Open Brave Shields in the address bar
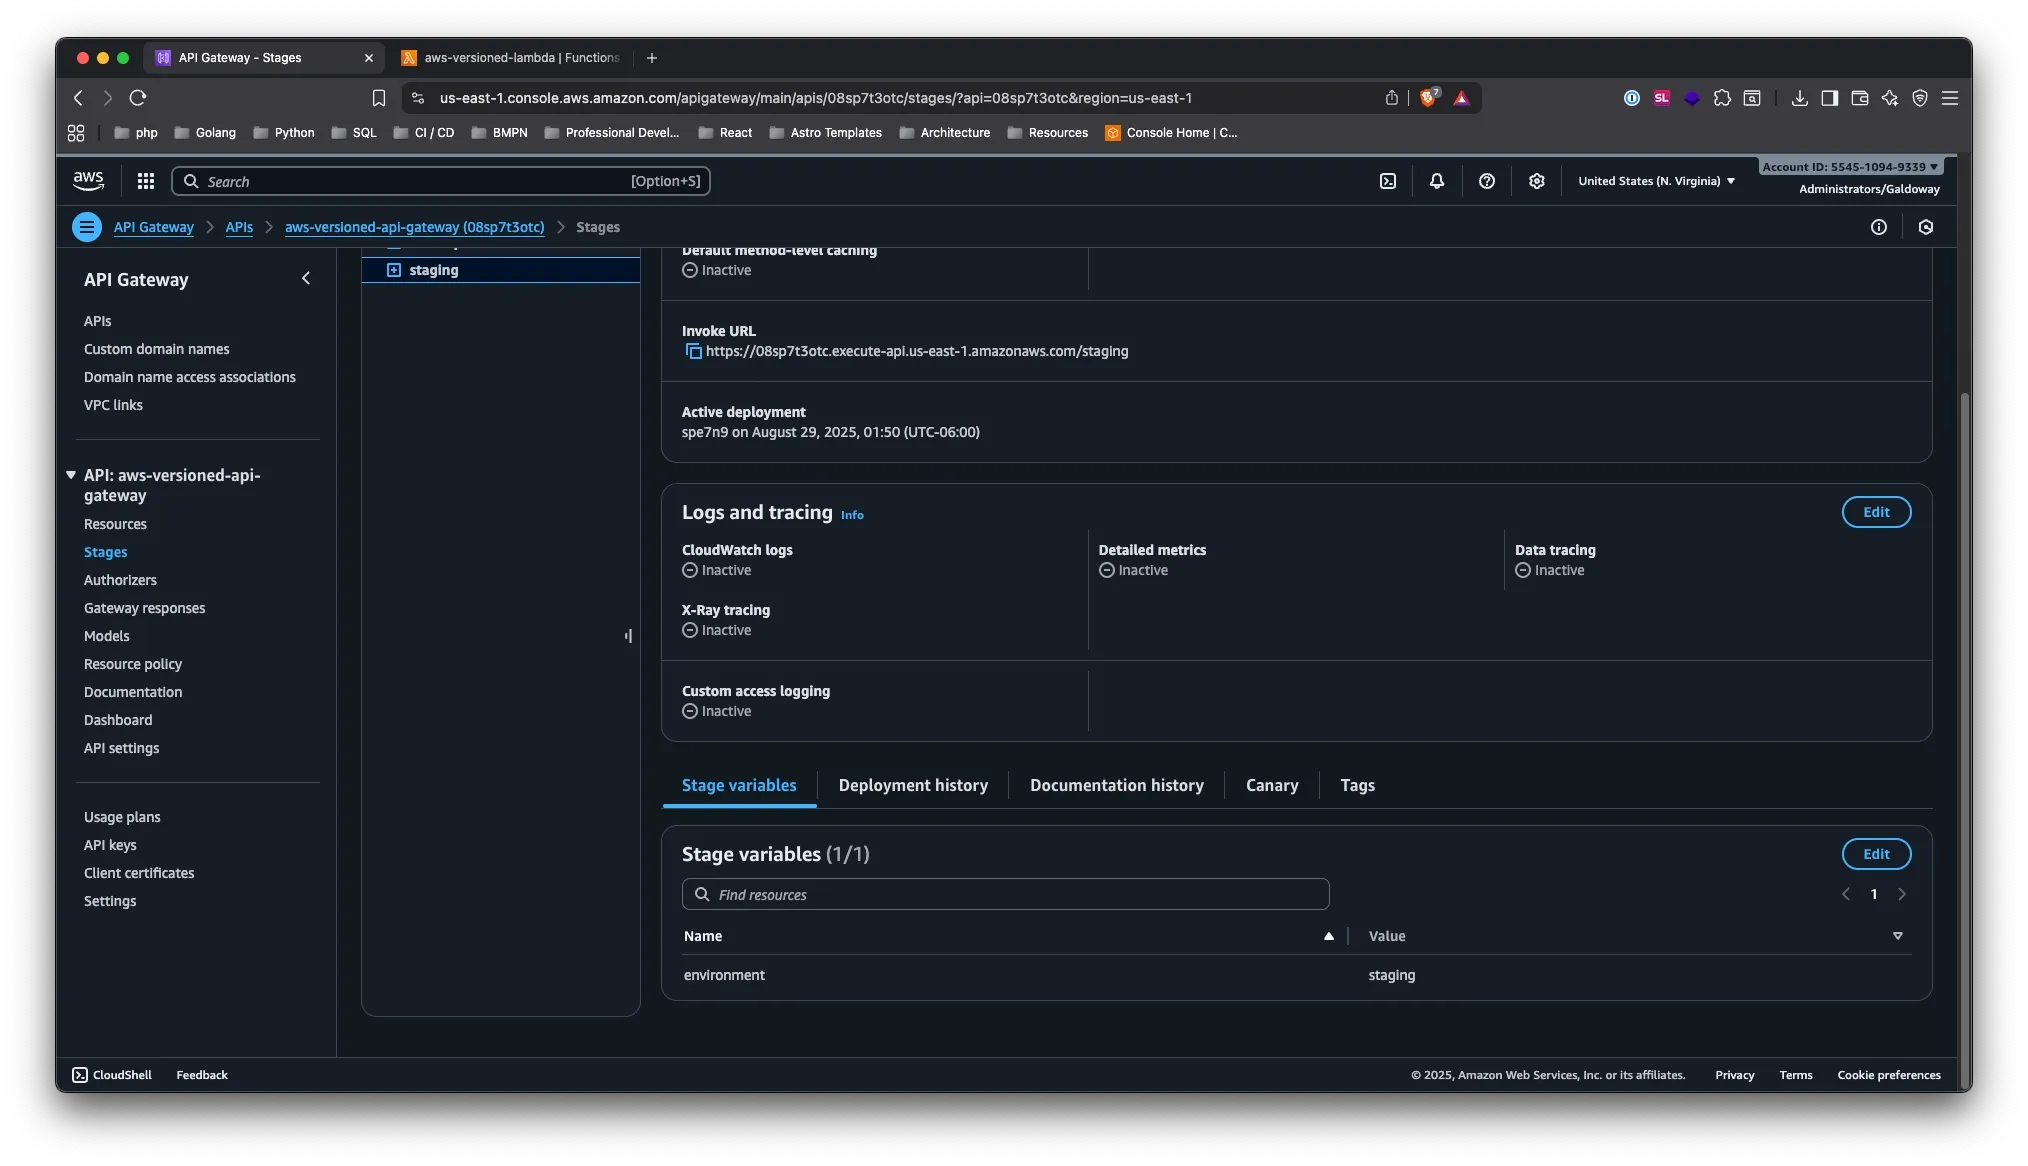Screen dimensions: 2028x1166 (1428, 97)
